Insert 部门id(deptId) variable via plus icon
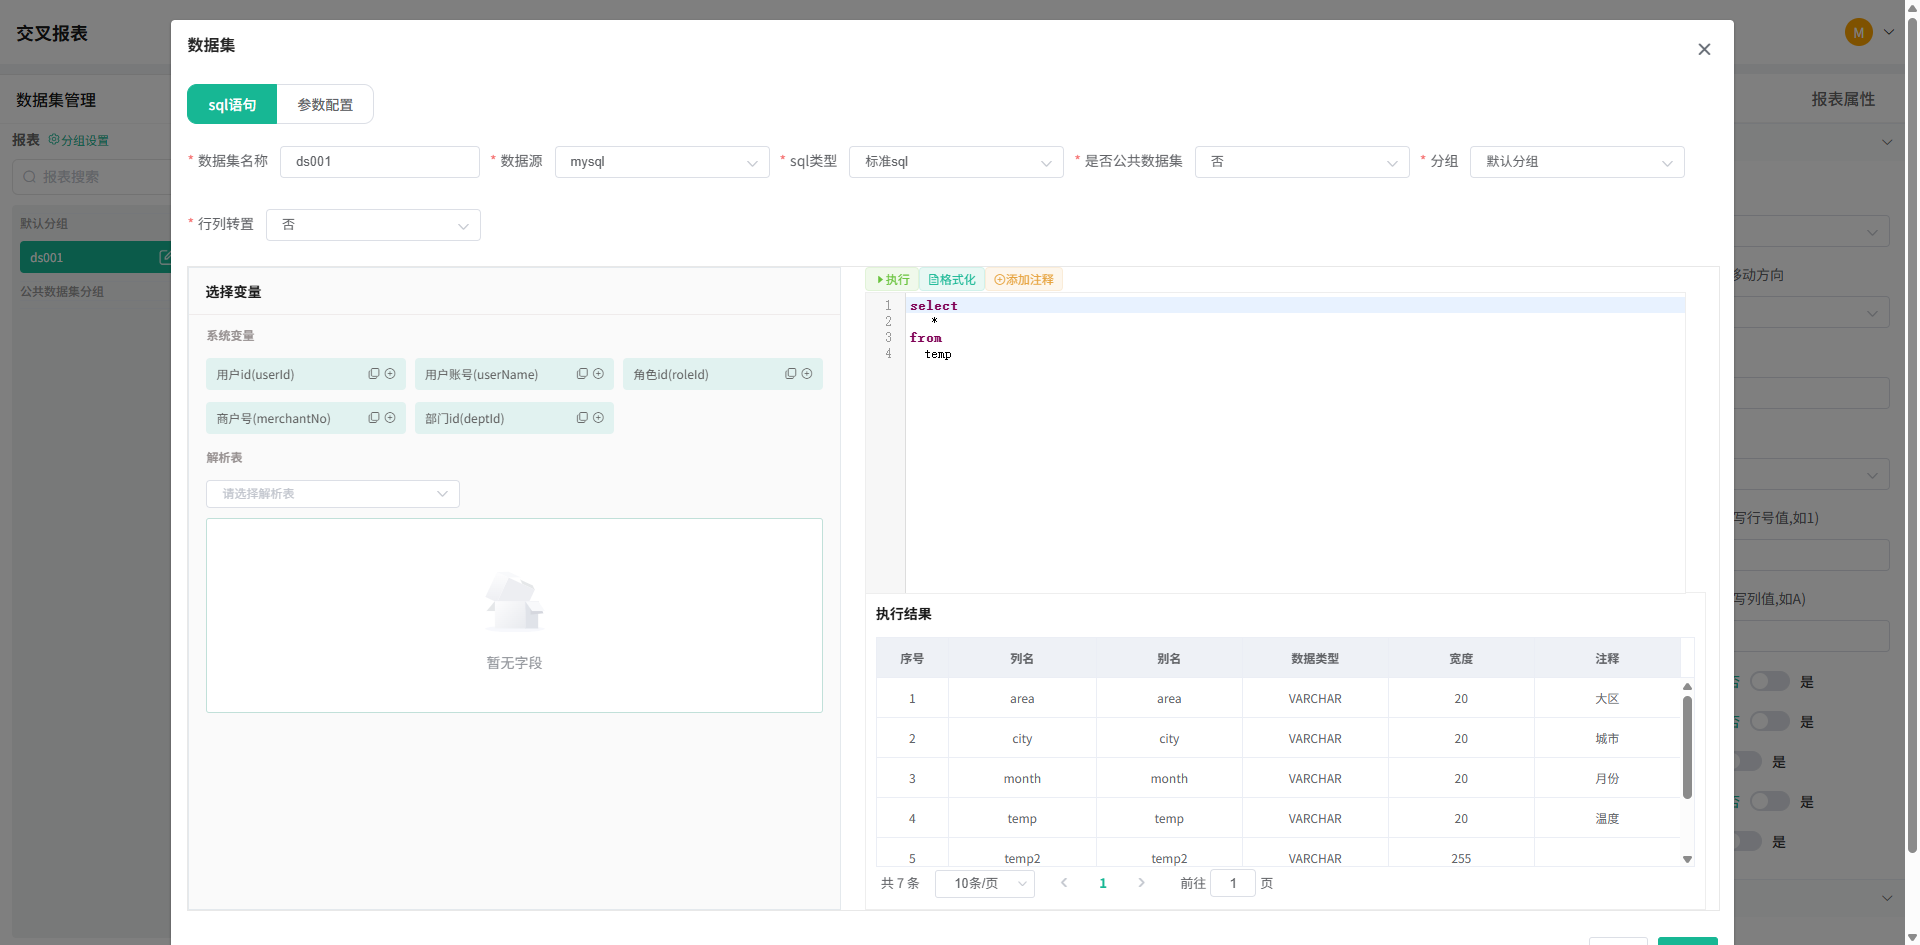 point(599,418)
